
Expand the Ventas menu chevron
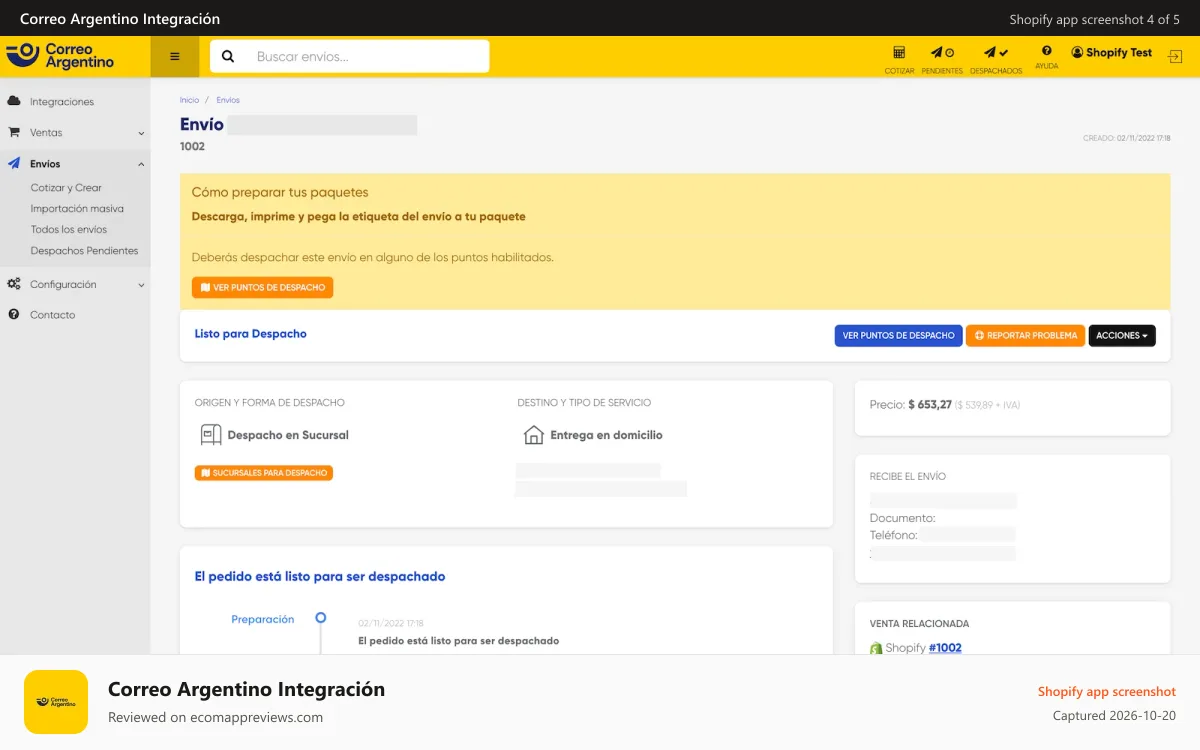(141, 133)
